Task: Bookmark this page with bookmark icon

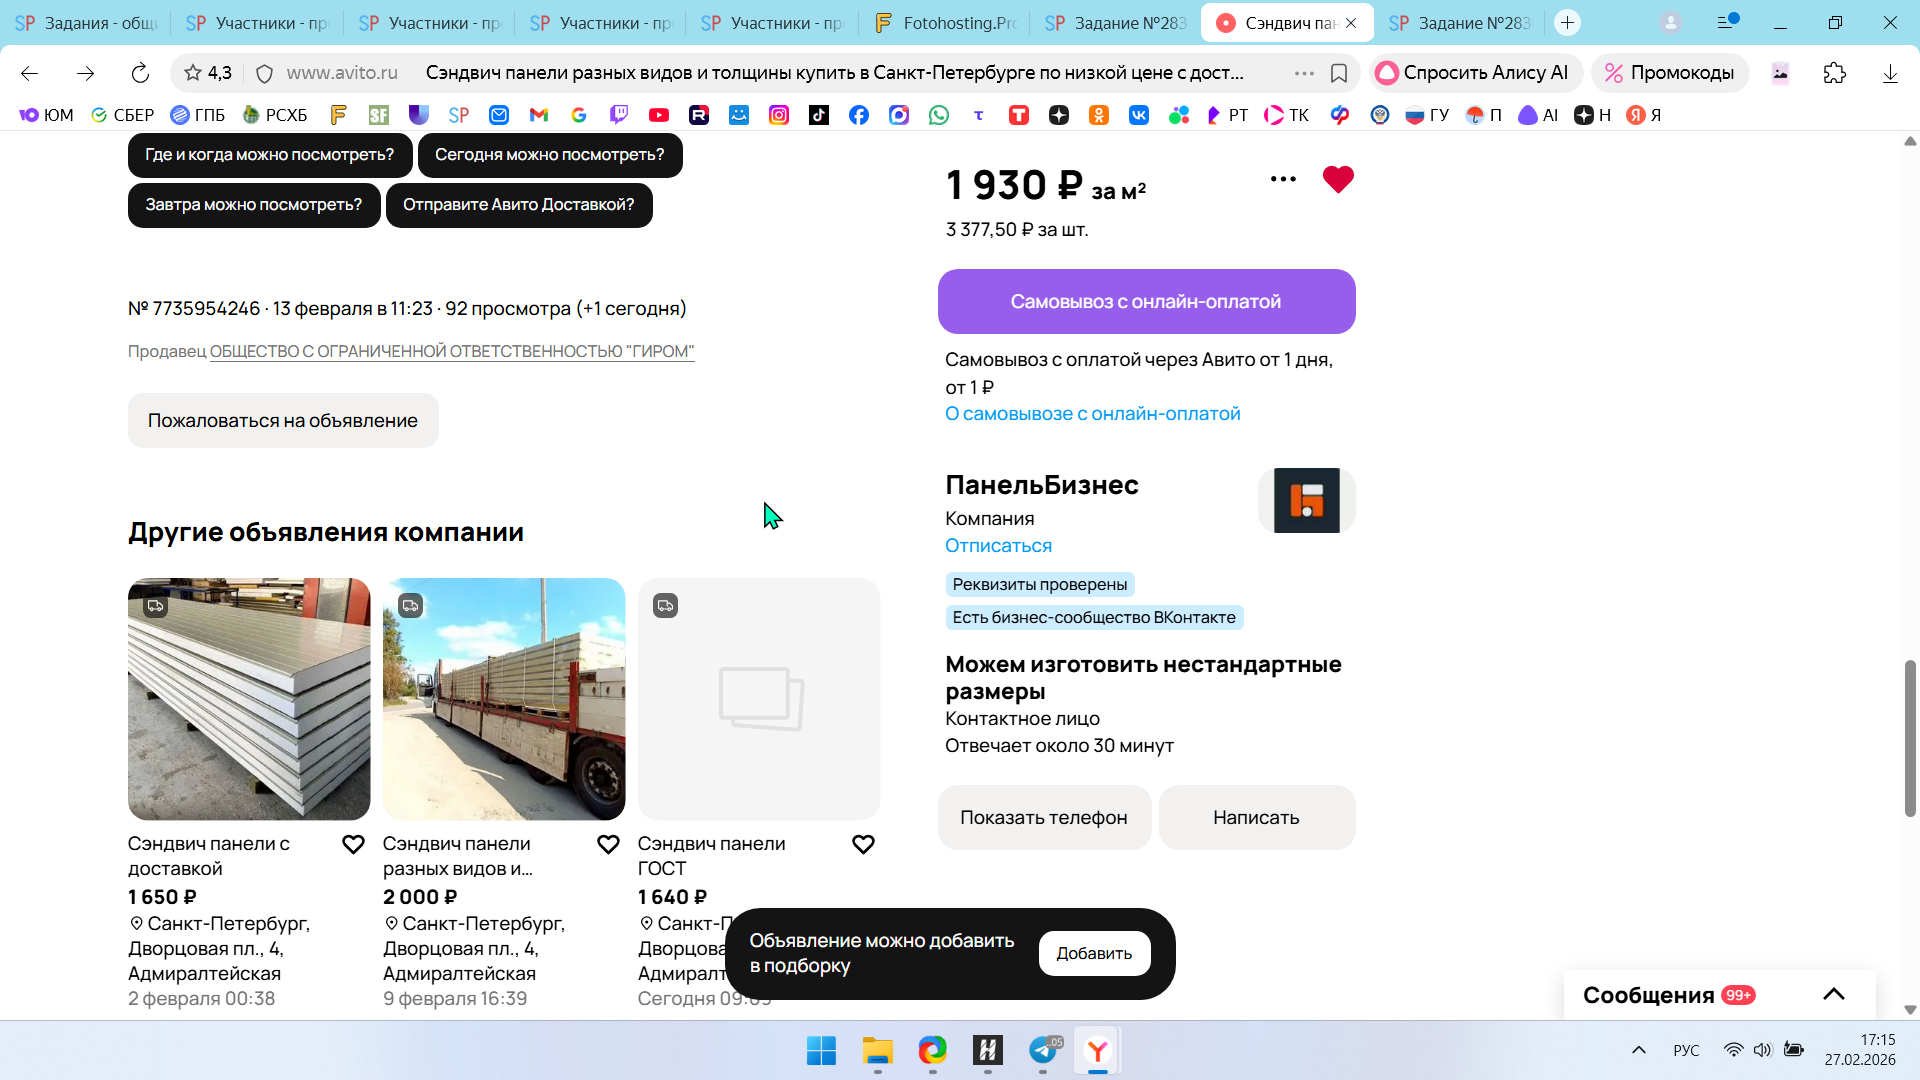Action: tap(1339, 73)
